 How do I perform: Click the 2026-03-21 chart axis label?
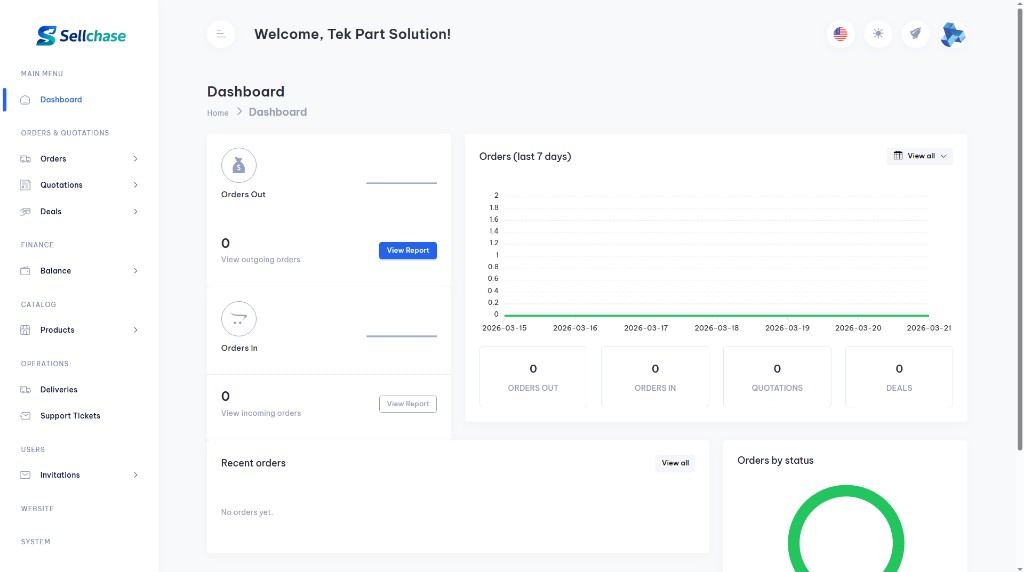click(929, 328)
